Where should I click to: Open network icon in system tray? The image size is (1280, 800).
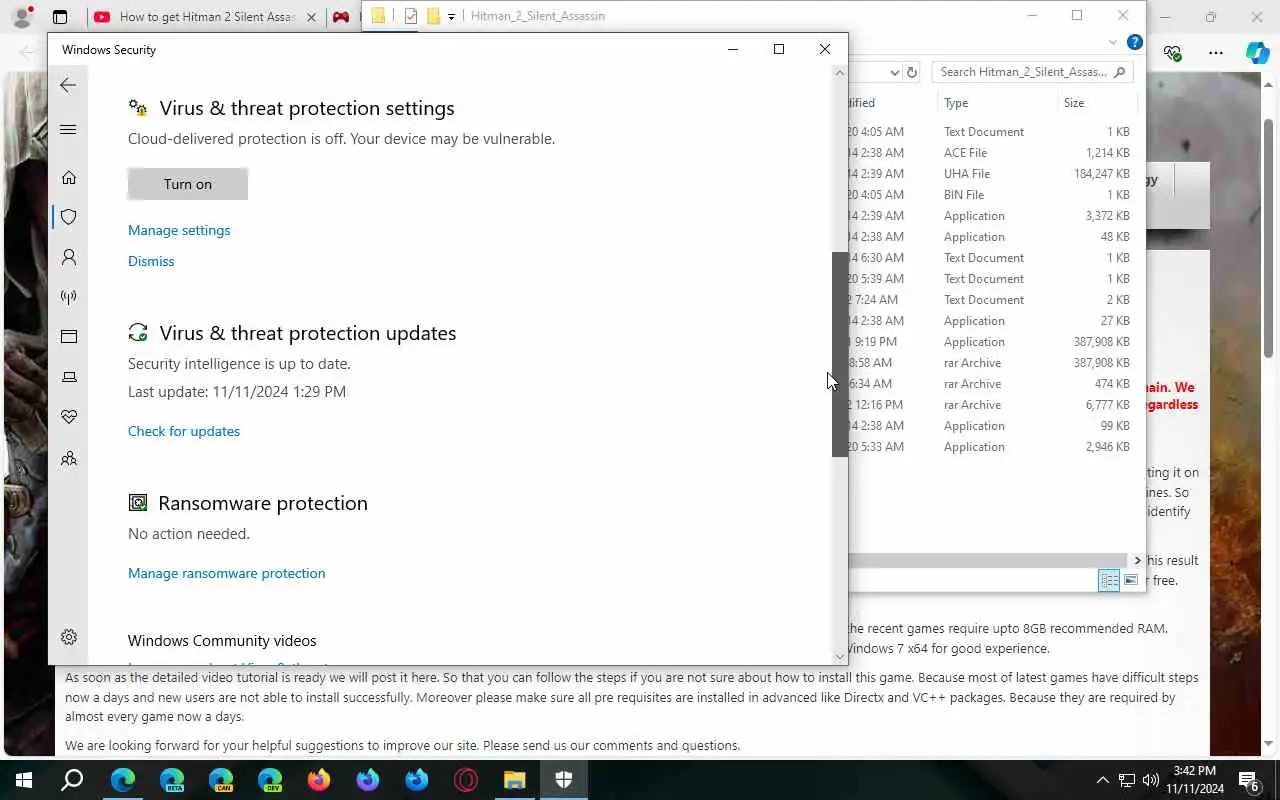(1127, 780)
